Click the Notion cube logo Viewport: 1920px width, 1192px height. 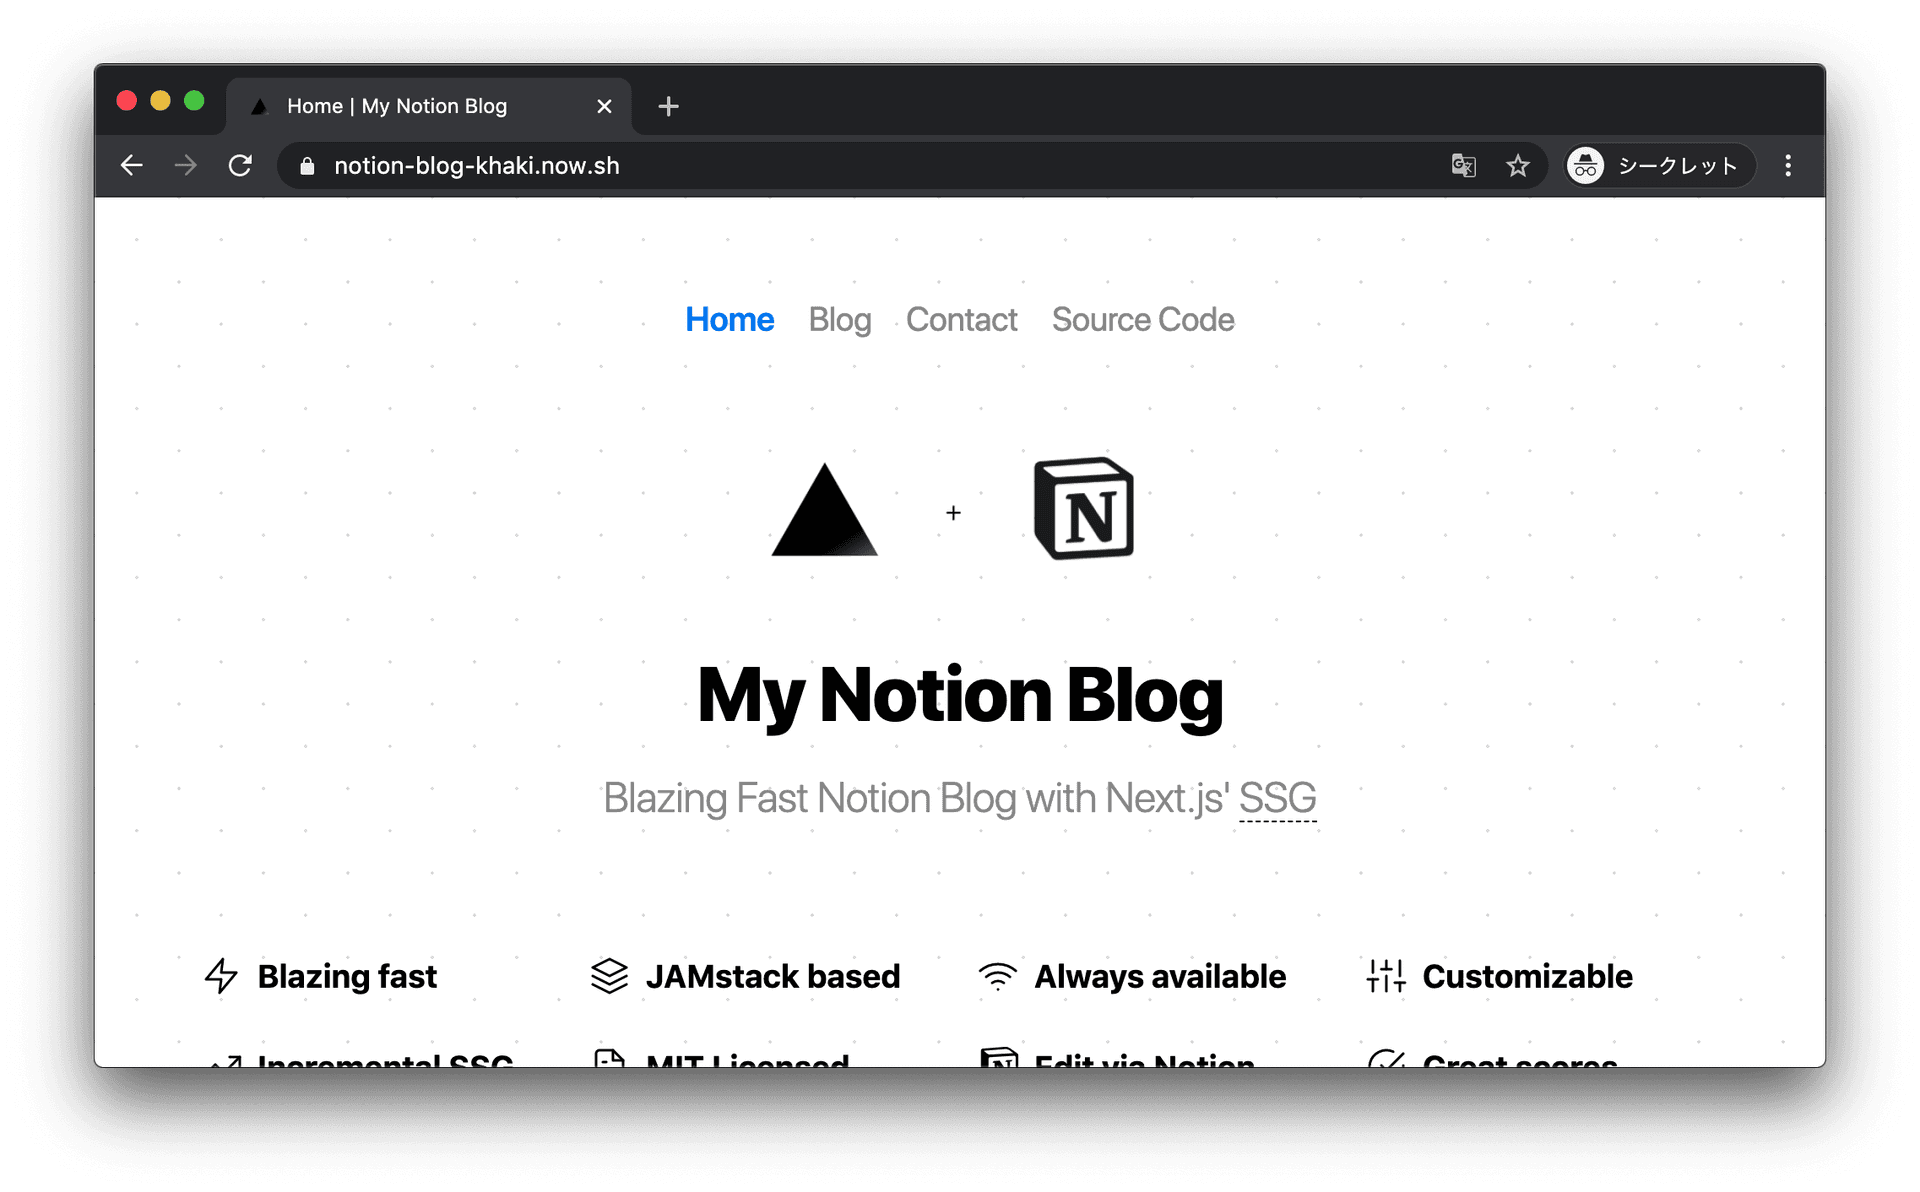[1083, 508]
